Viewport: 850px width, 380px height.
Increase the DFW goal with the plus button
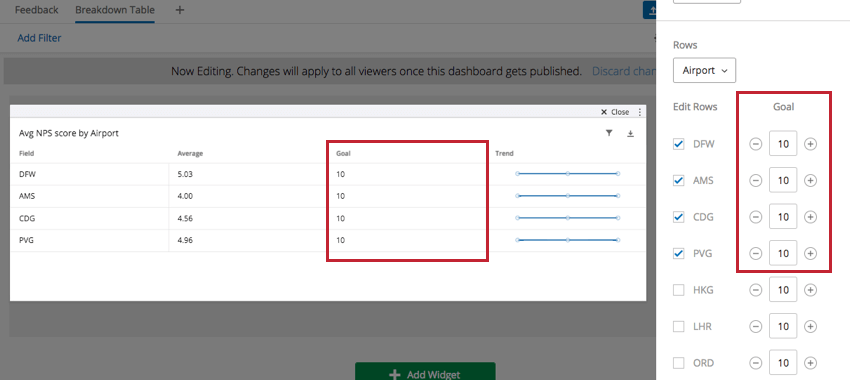(810, 144)
